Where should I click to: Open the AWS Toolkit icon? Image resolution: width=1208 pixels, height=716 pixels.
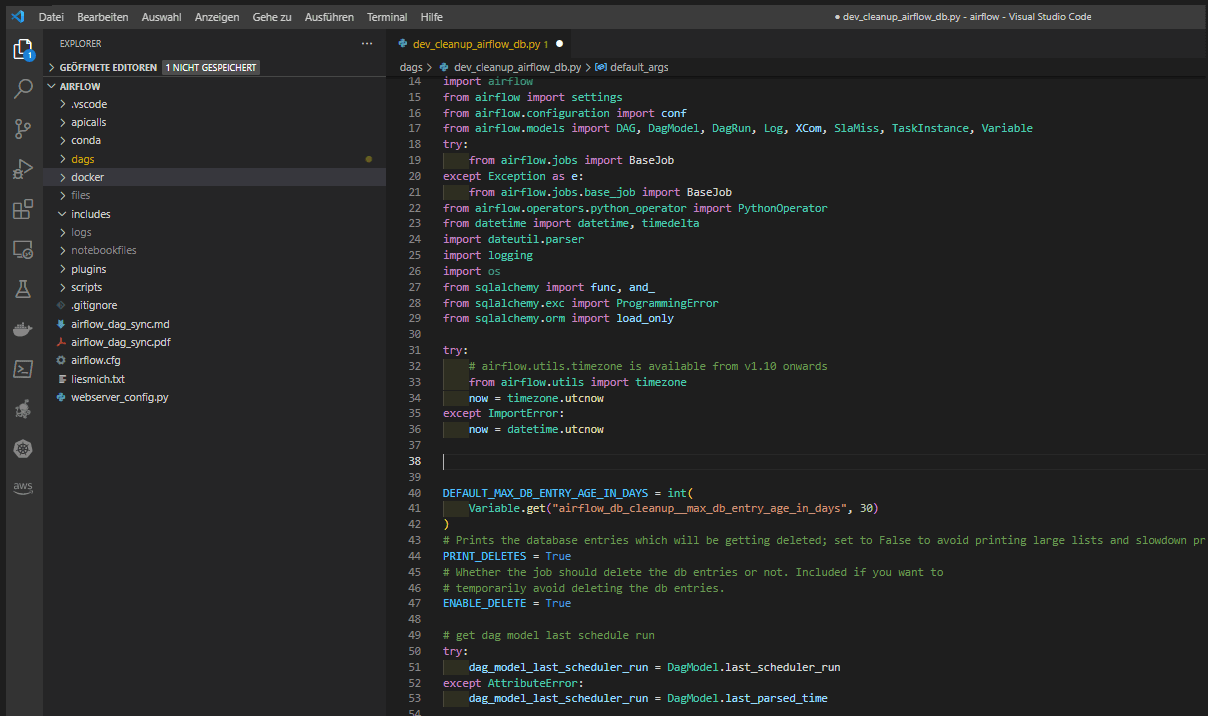(22, 488)
